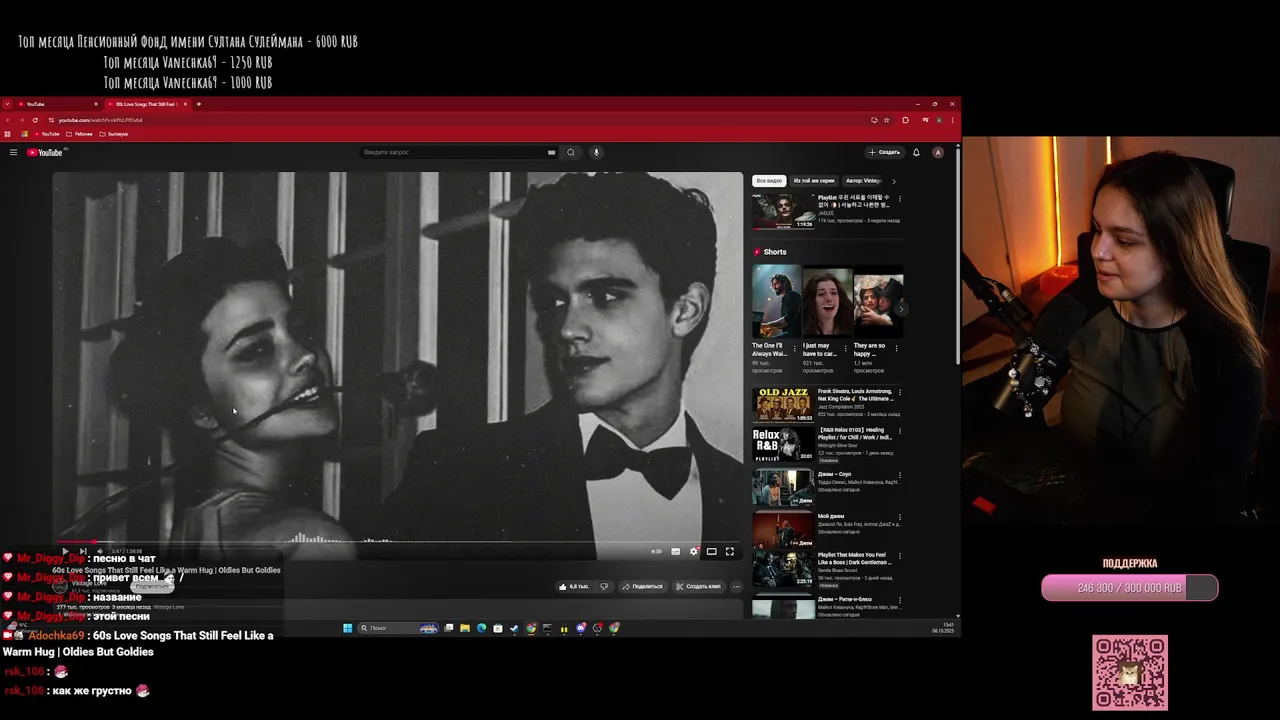The width and height of the screenshot is (1280, 720).
Task: Show more filter chips with arrow
Action: pos(893,181)
